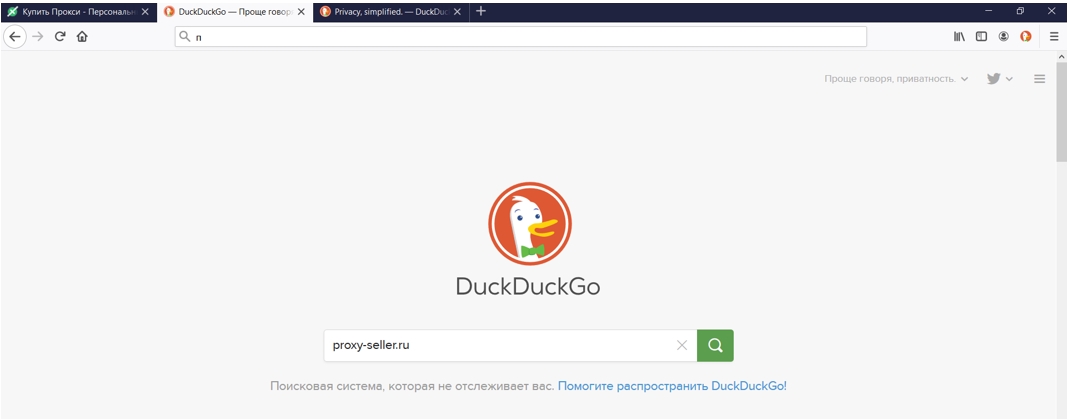Viewport: 1068px width, 419px height.
Task: Focus the browser address bar field
Action: tap(520, 37)
